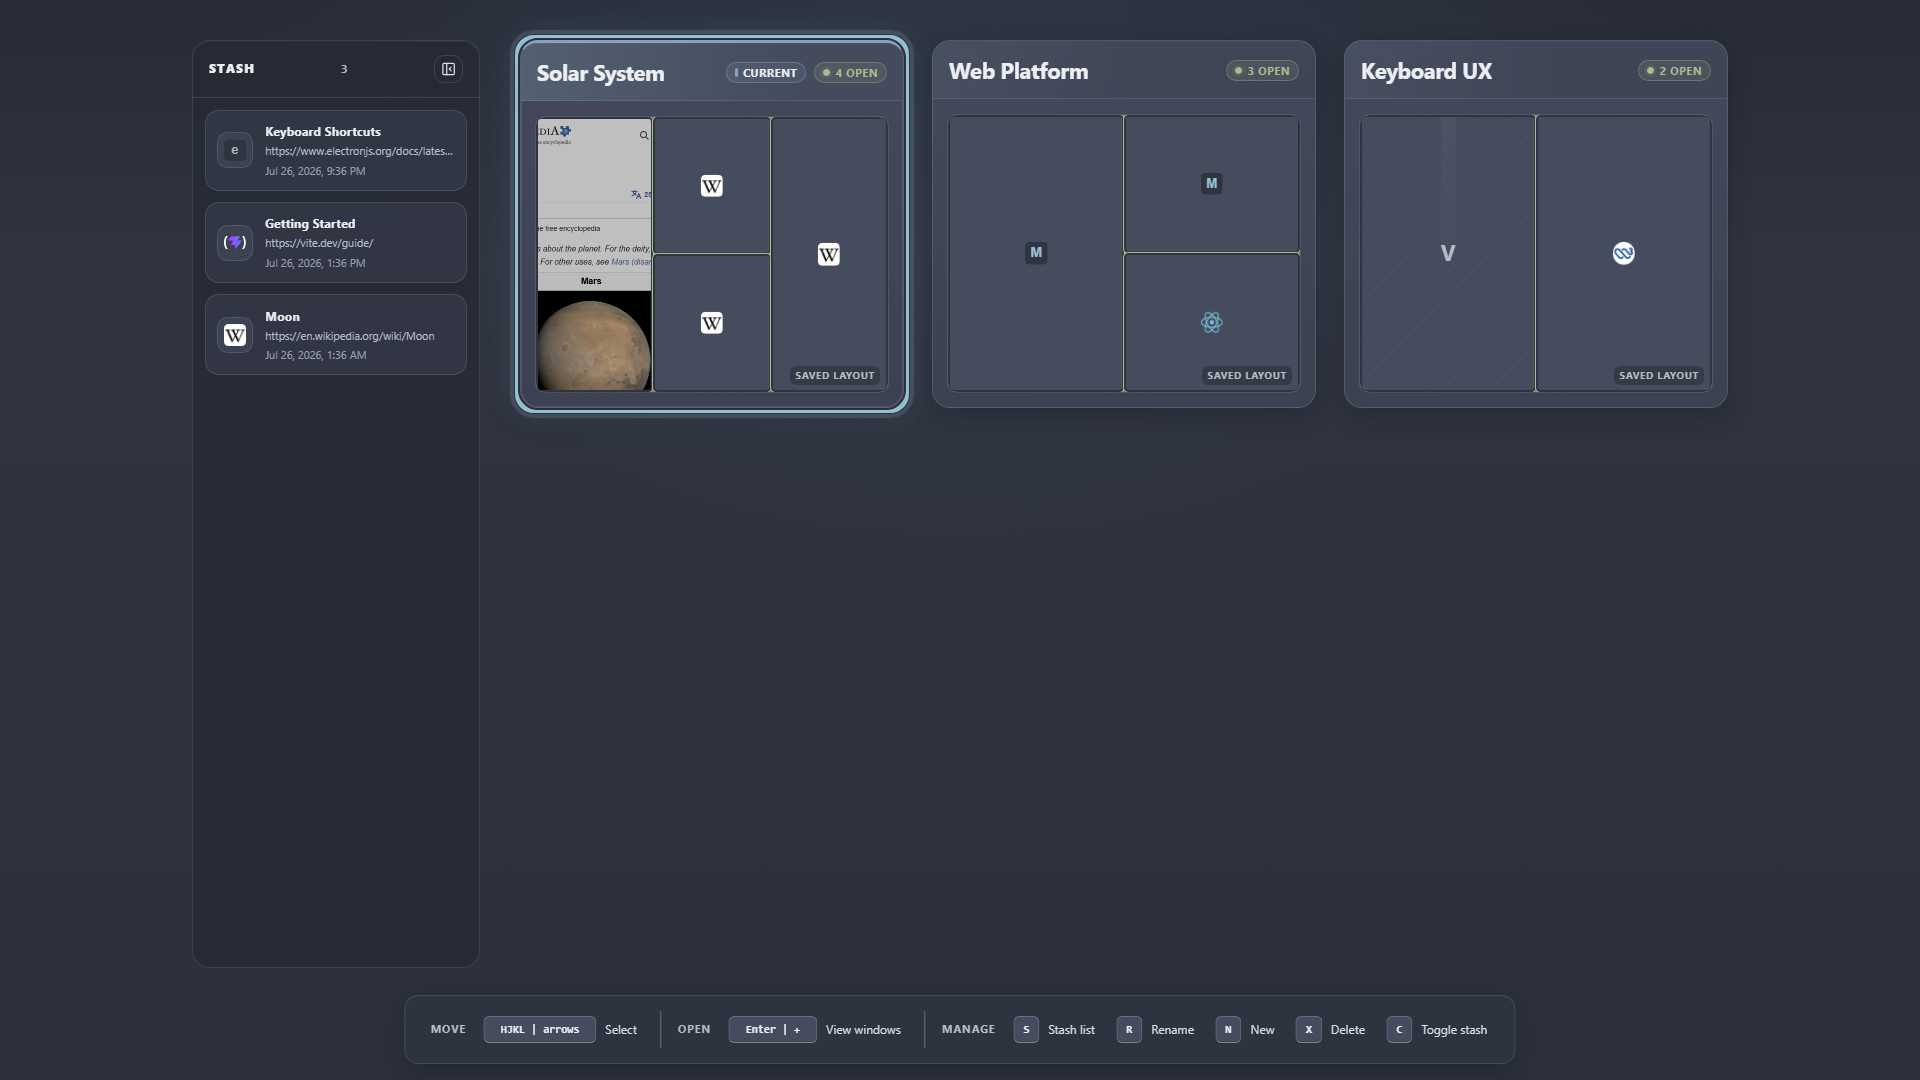The image size is (1920, 1080).
Task: Select the Getting Started stash entry
Action: point(336,243)
